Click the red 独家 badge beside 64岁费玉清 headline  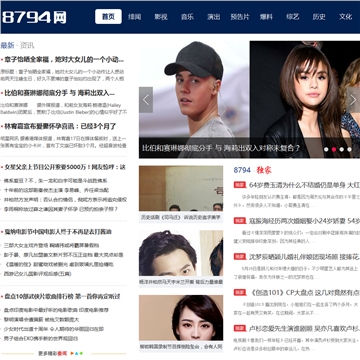(240, 185)
